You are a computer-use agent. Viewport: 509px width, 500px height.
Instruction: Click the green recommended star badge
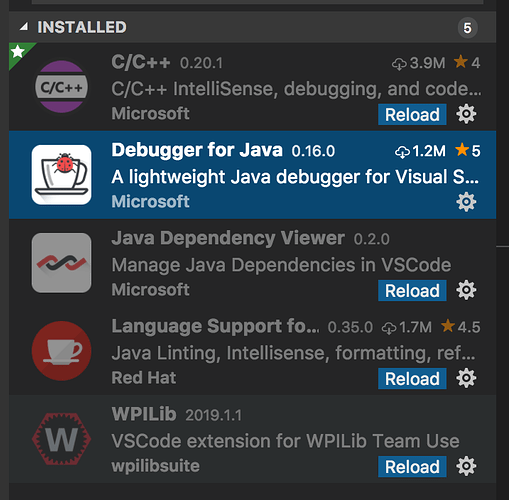pyautogui.click(x=18, y=52)
